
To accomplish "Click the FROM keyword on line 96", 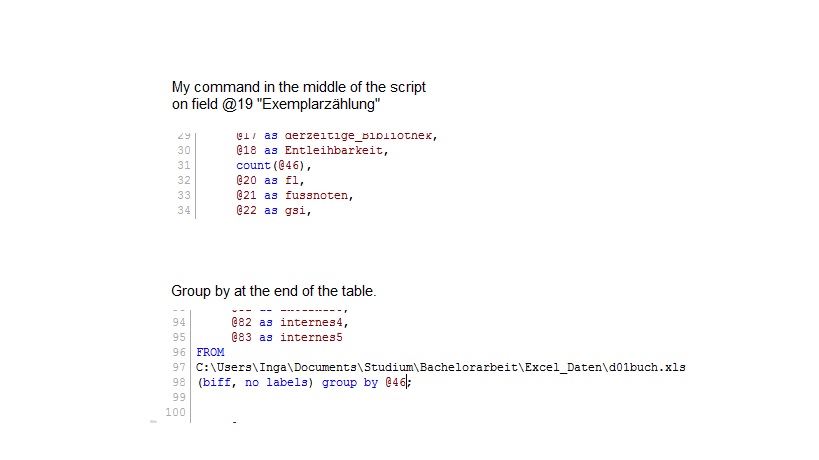I will point(210,352).
